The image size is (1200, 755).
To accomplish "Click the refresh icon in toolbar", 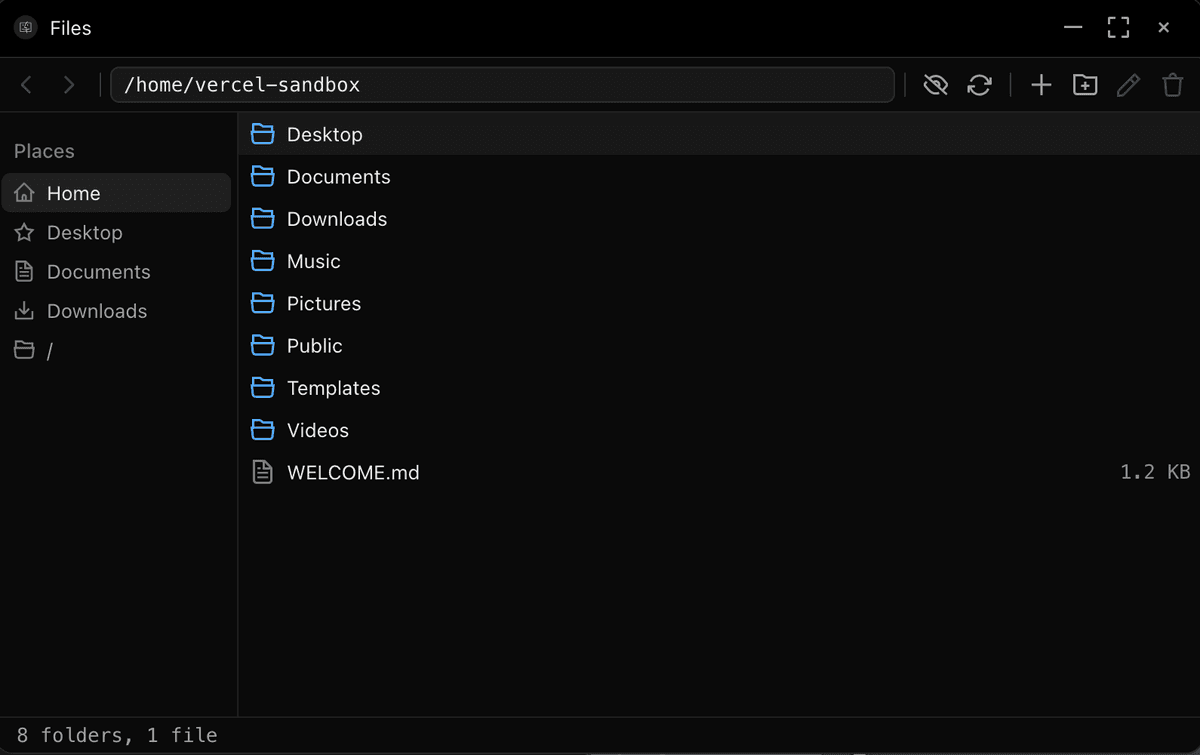I will pyautogui.click(x=979, y=85).
